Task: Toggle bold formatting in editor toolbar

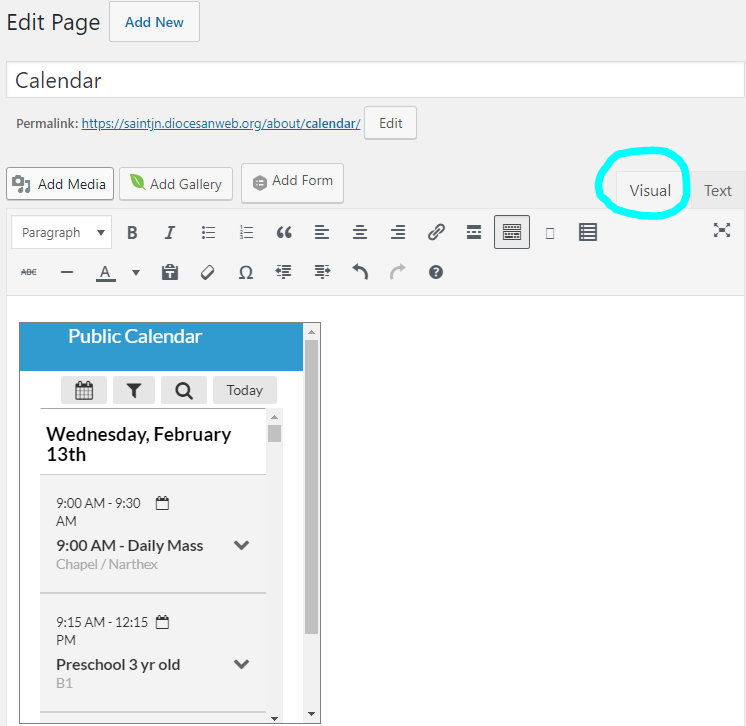Action: tap(132, 233)
